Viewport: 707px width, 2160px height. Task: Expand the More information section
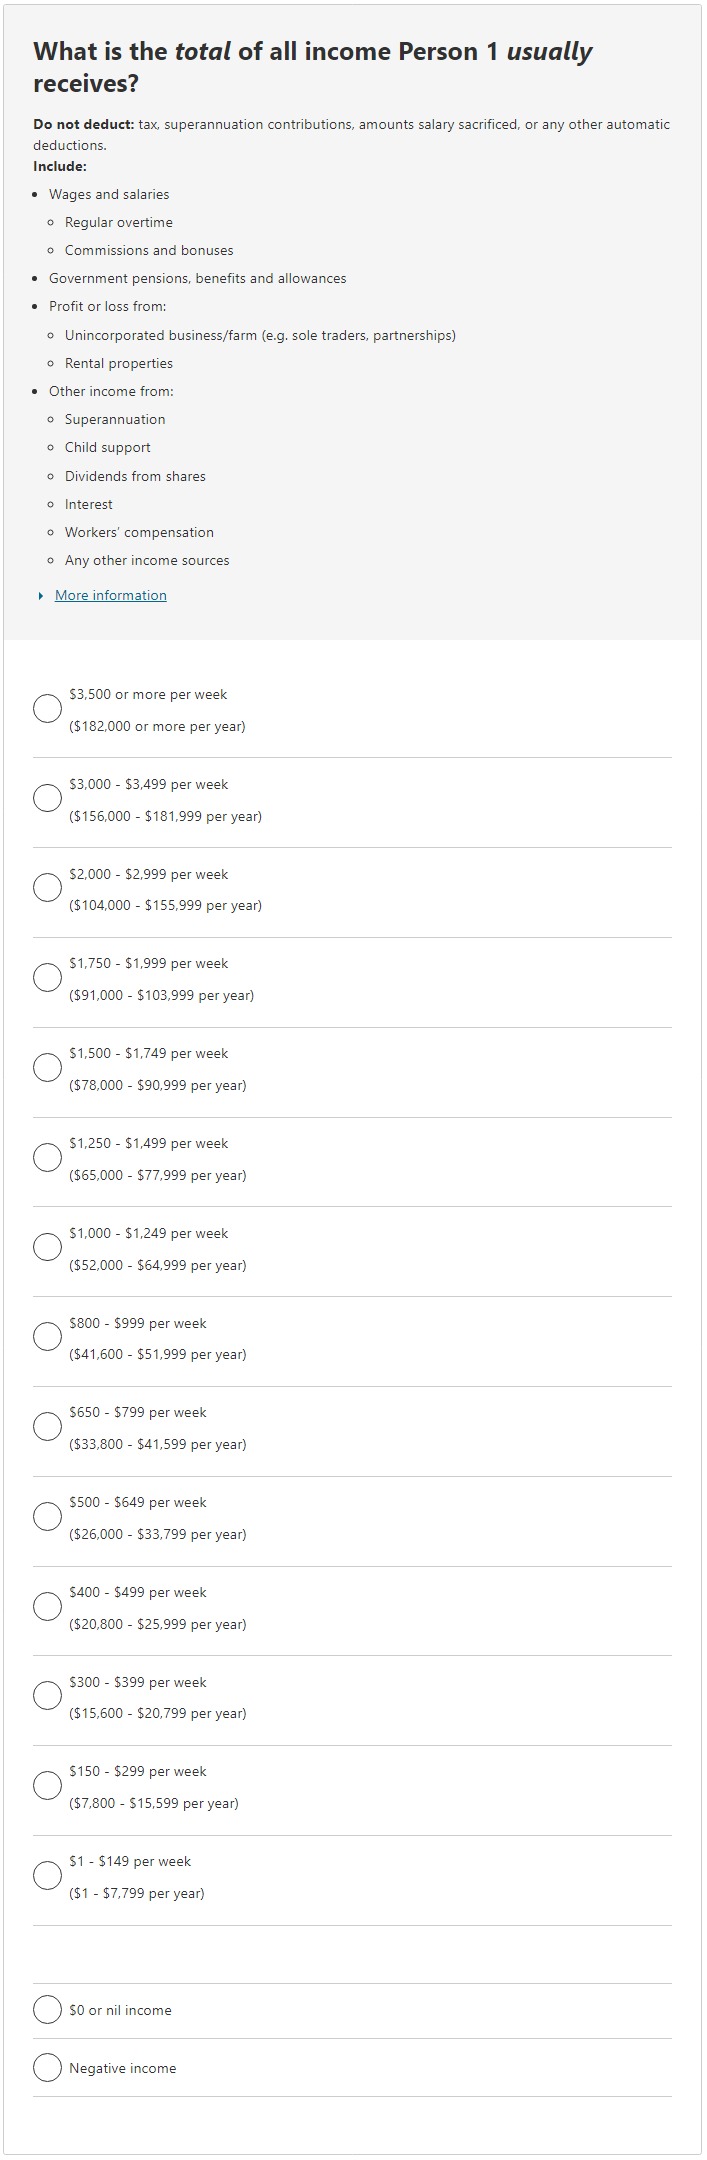(110, 595)
